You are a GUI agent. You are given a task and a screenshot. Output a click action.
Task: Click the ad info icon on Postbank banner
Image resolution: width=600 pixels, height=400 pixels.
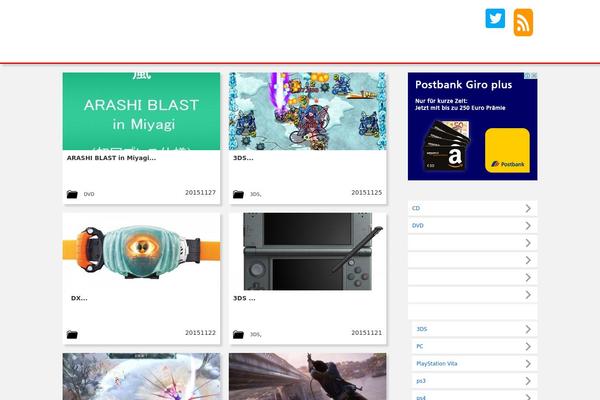point(527,75)
